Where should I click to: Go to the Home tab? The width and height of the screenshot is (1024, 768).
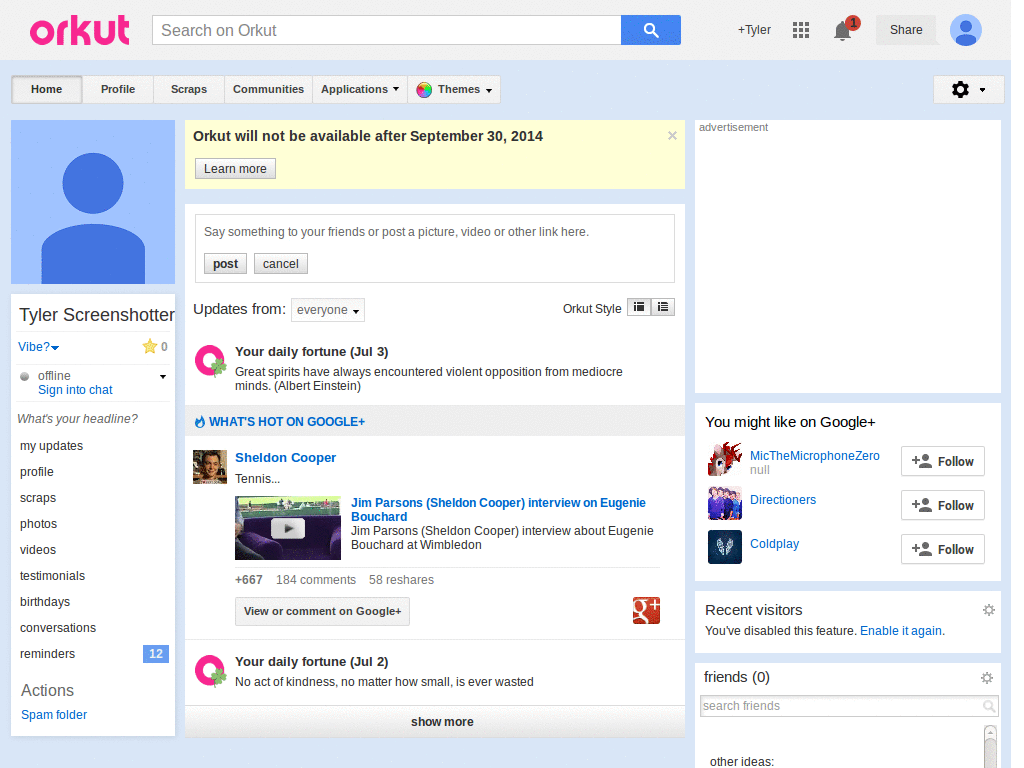coord(46,89)
